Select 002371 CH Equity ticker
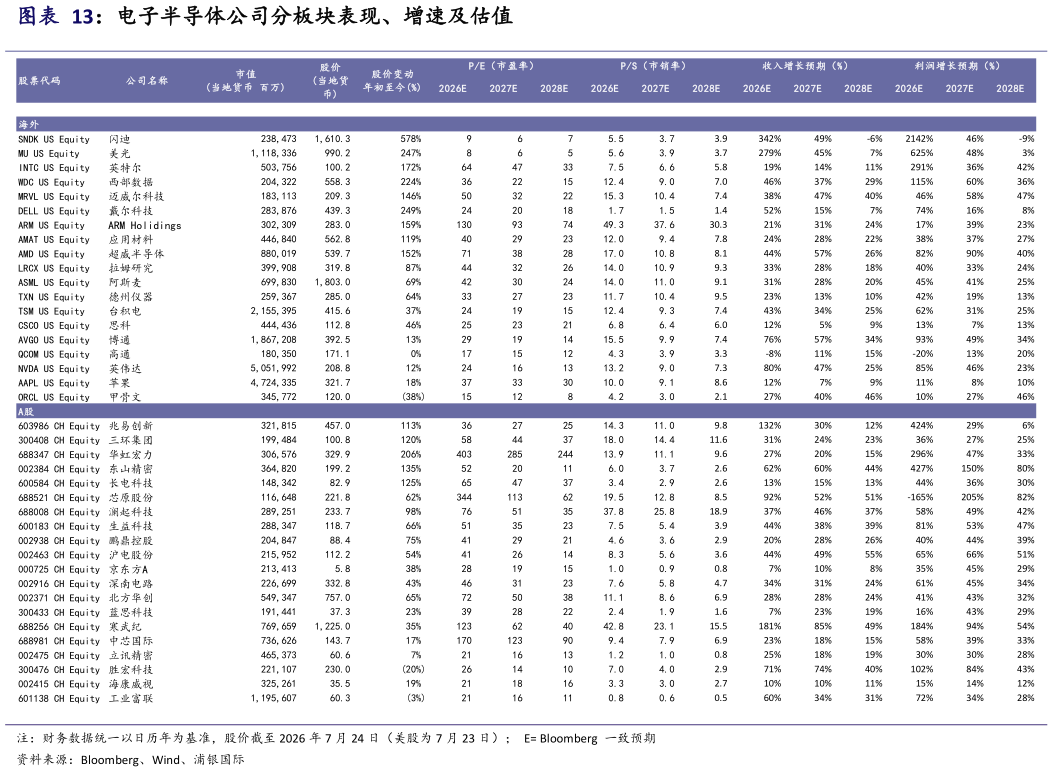This screenshot has height=772, width=1053. (x=59, y=598)
